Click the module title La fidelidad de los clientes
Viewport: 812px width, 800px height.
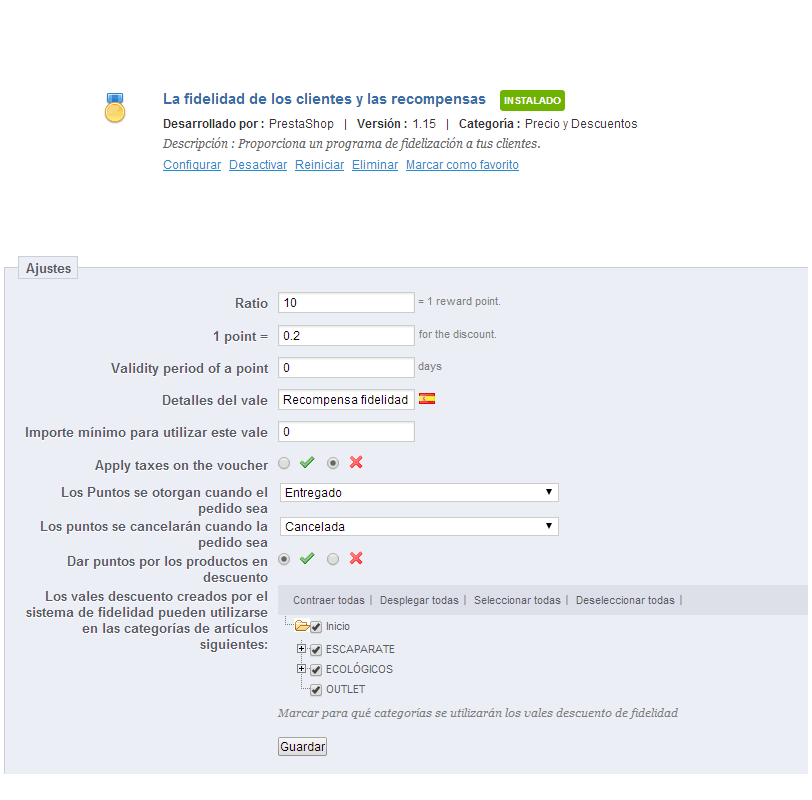[324, 99]
